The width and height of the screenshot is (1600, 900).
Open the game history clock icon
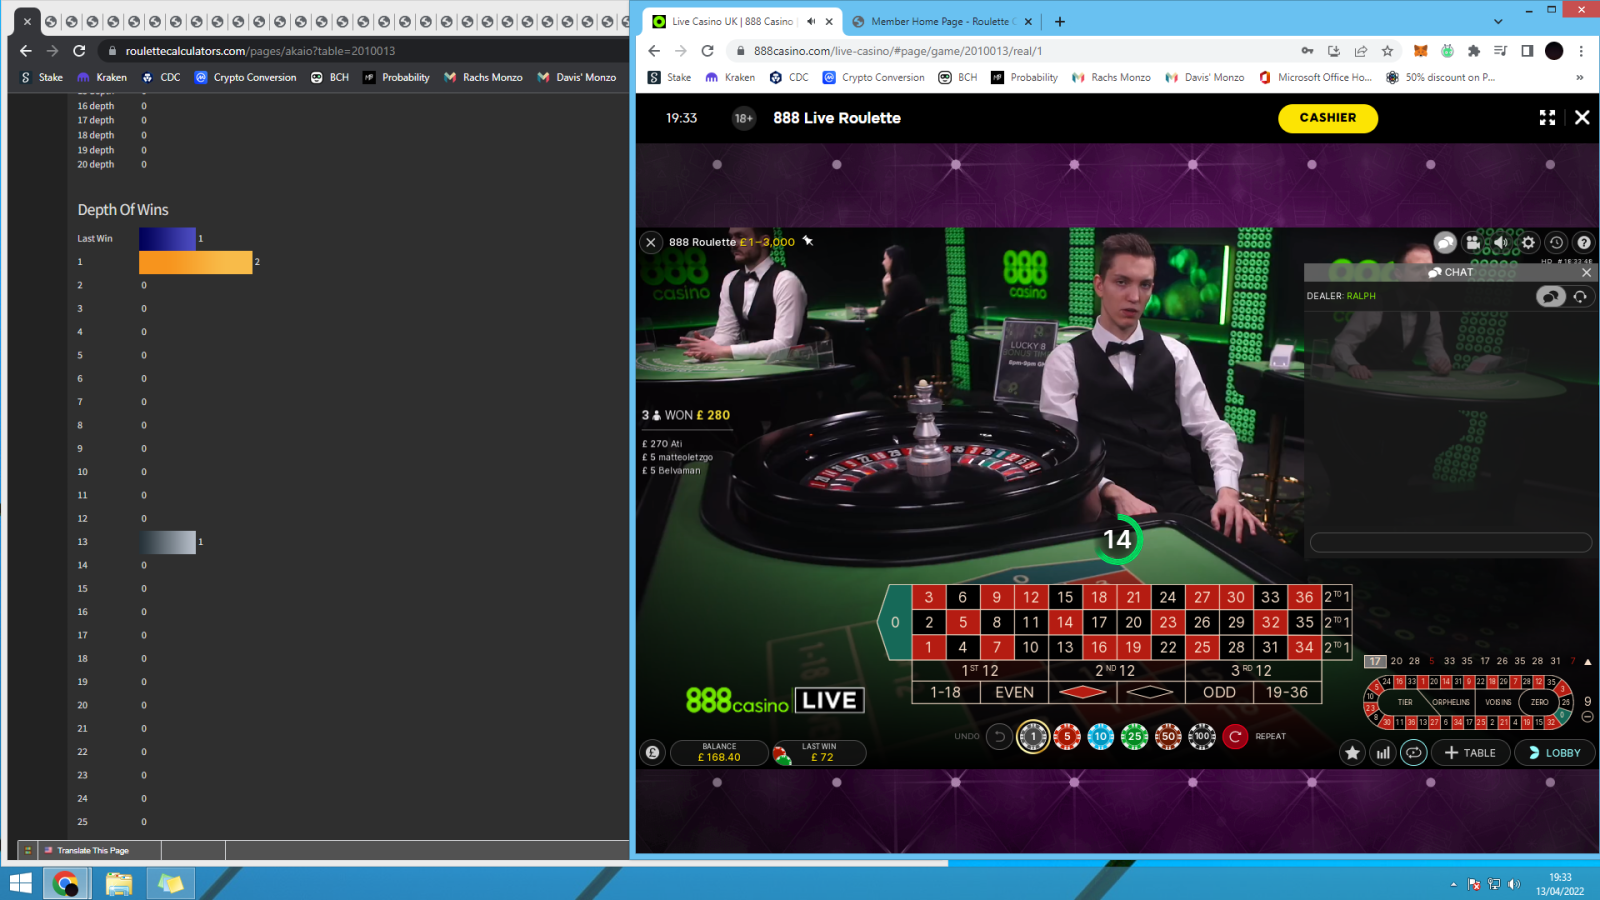coord(1556,242)
